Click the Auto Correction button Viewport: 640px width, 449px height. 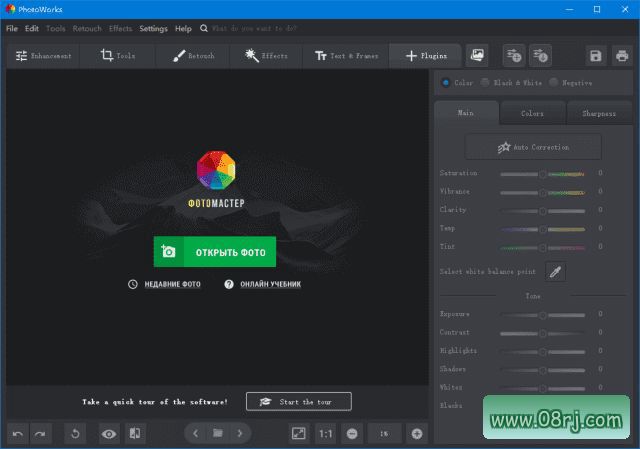pyautogui.click(x=533, y=147)
